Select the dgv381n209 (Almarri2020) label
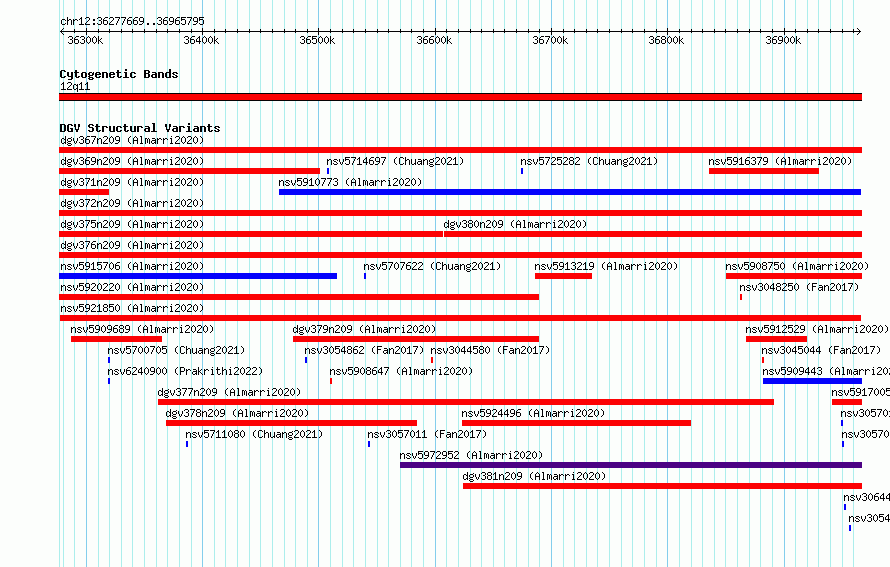890x567 pixels. (x=534, y=476)
